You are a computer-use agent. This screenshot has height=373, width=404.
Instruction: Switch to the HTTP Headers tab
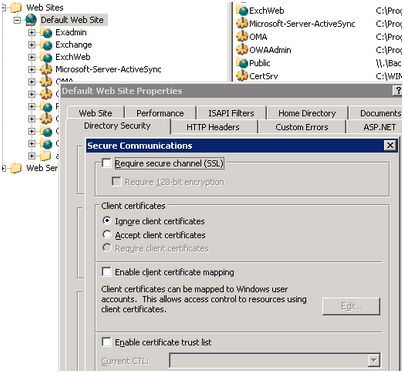click(x=213, y=127)
